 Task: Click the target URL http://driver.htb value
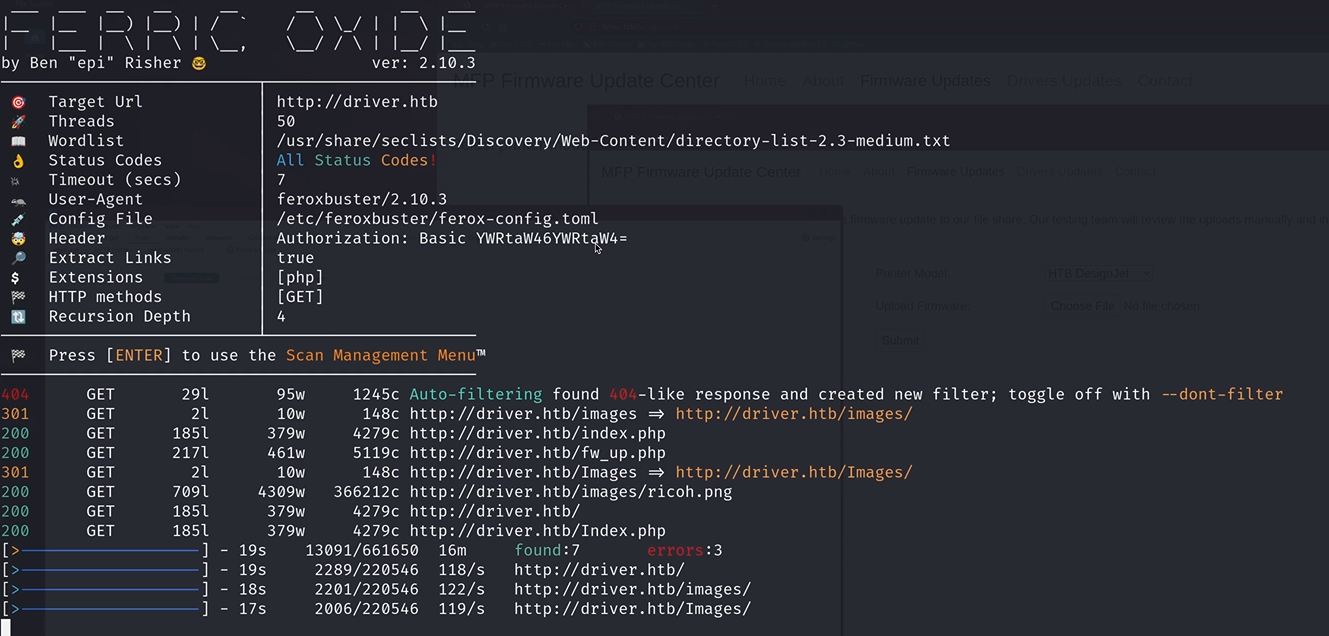357,102
